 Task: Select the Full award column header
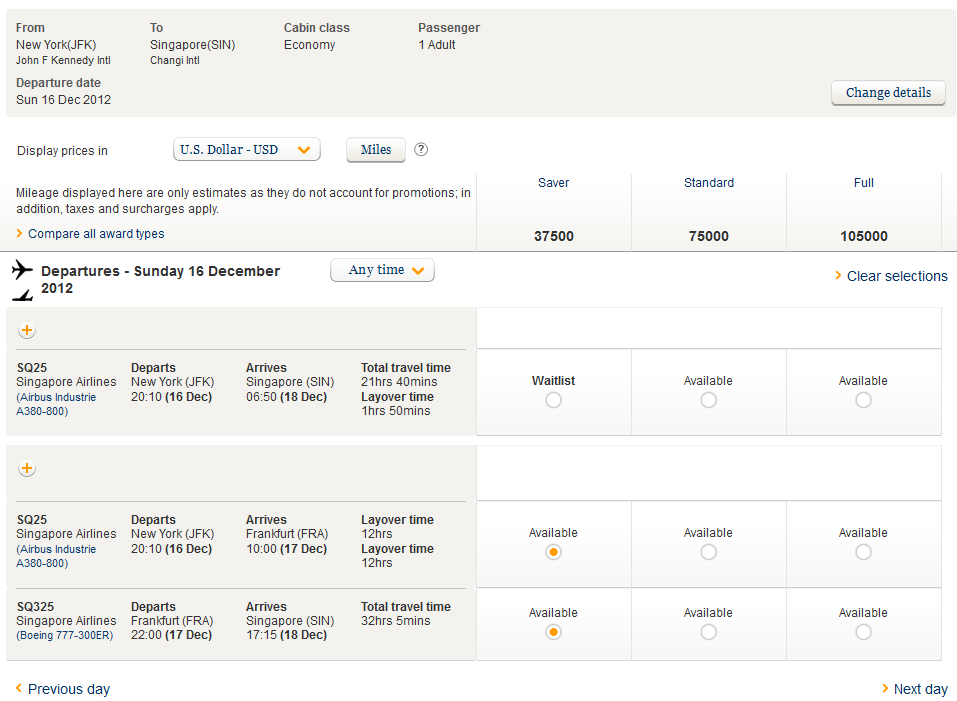[864, 183]
